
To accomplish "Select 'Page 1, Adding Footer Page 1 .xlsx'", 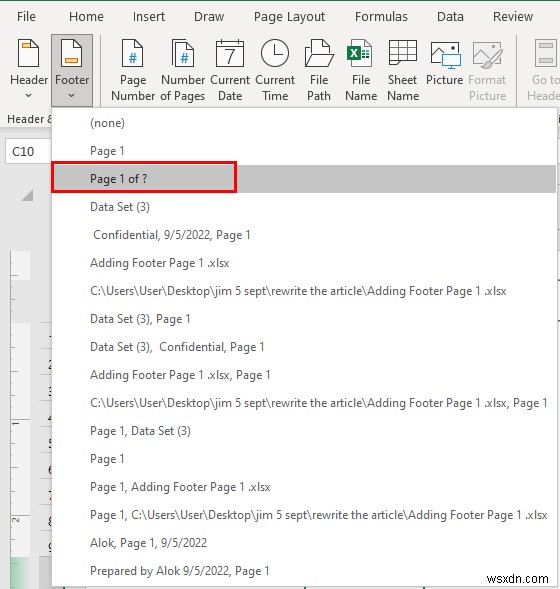I will point(304,487).
